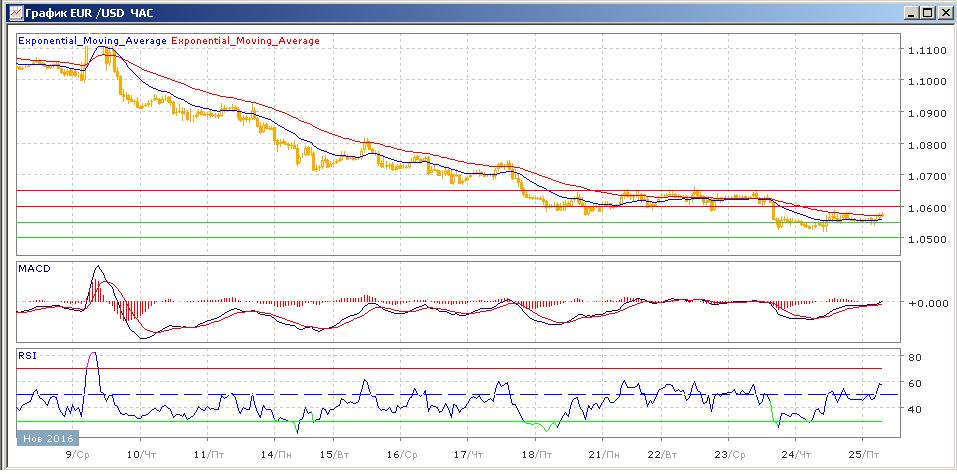
Task: Click the 80 level on RSI scale
Action: 914,357
